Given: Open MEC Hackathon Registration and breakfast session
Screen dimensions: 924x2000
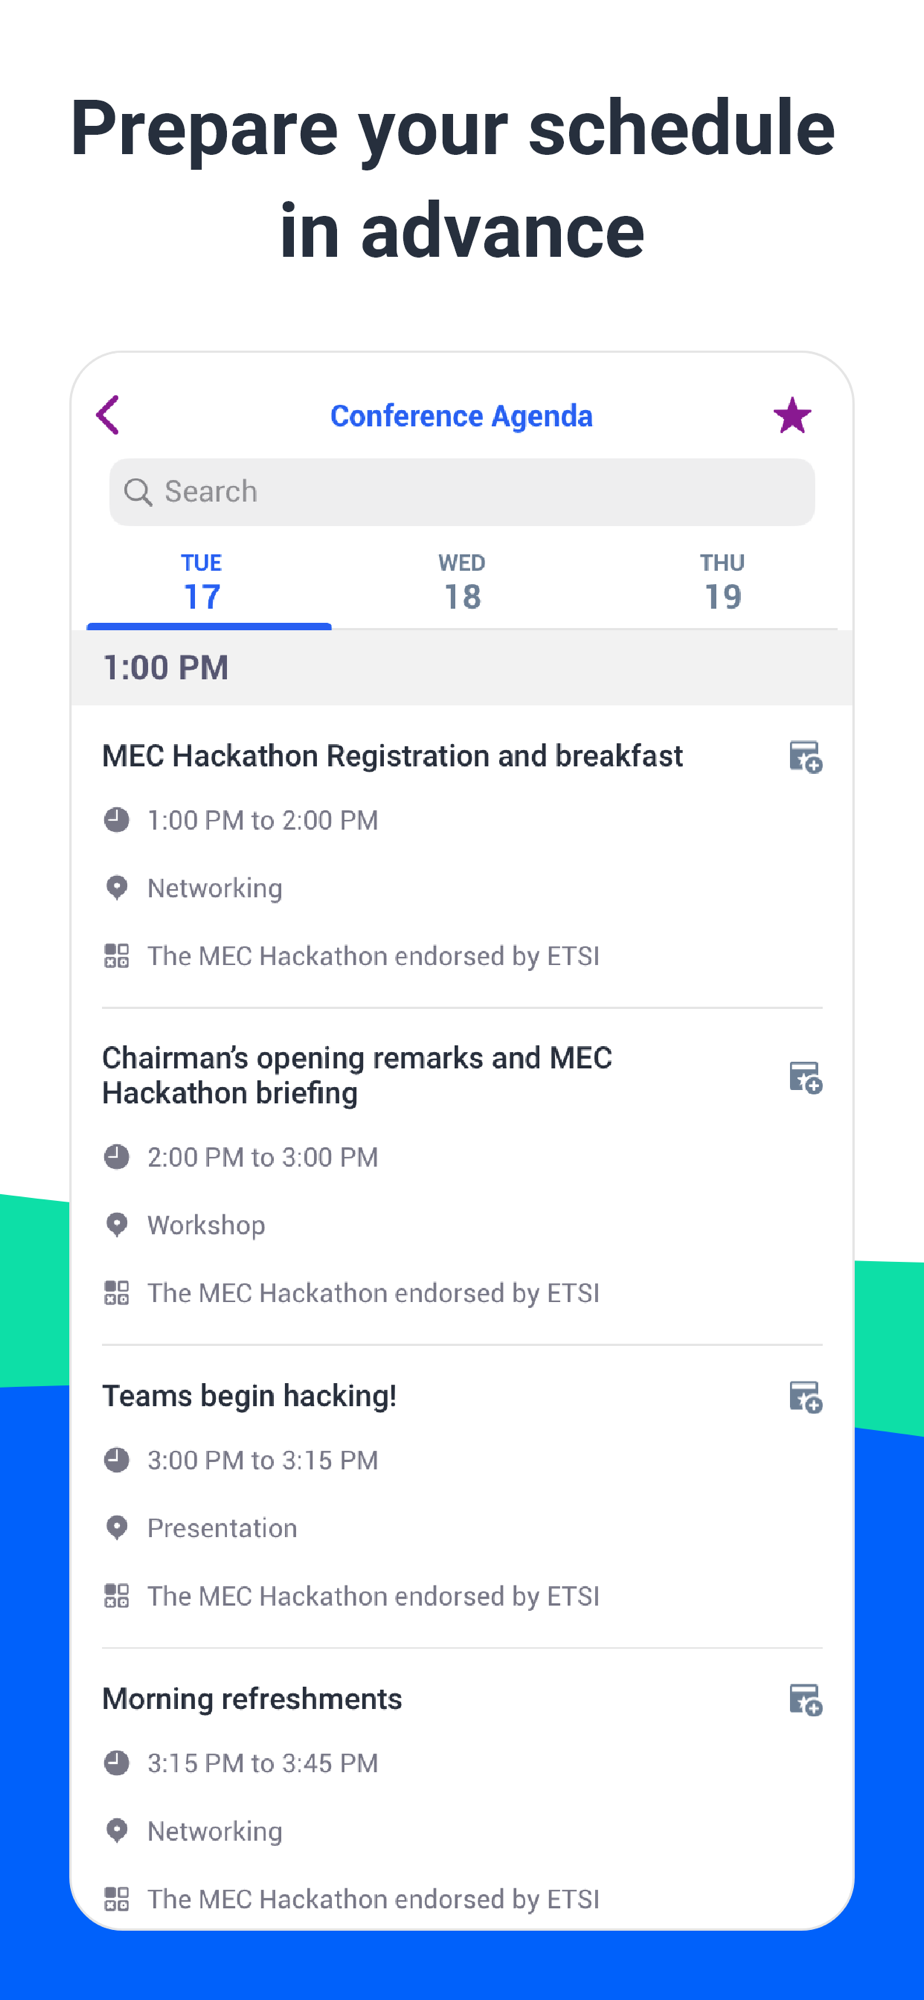Looking at the screenshot, I should click(392, 756).
